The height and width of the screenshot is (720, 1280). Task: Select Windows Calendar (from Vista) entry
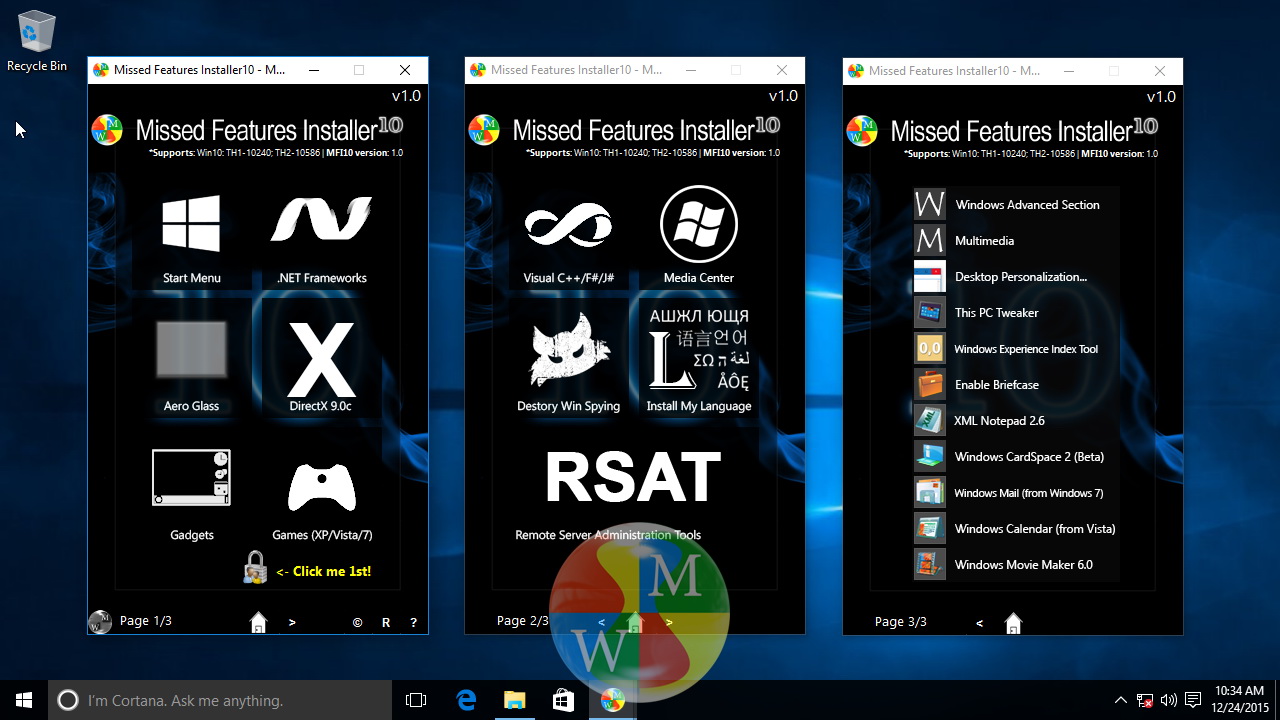[x=1015, y=528]
